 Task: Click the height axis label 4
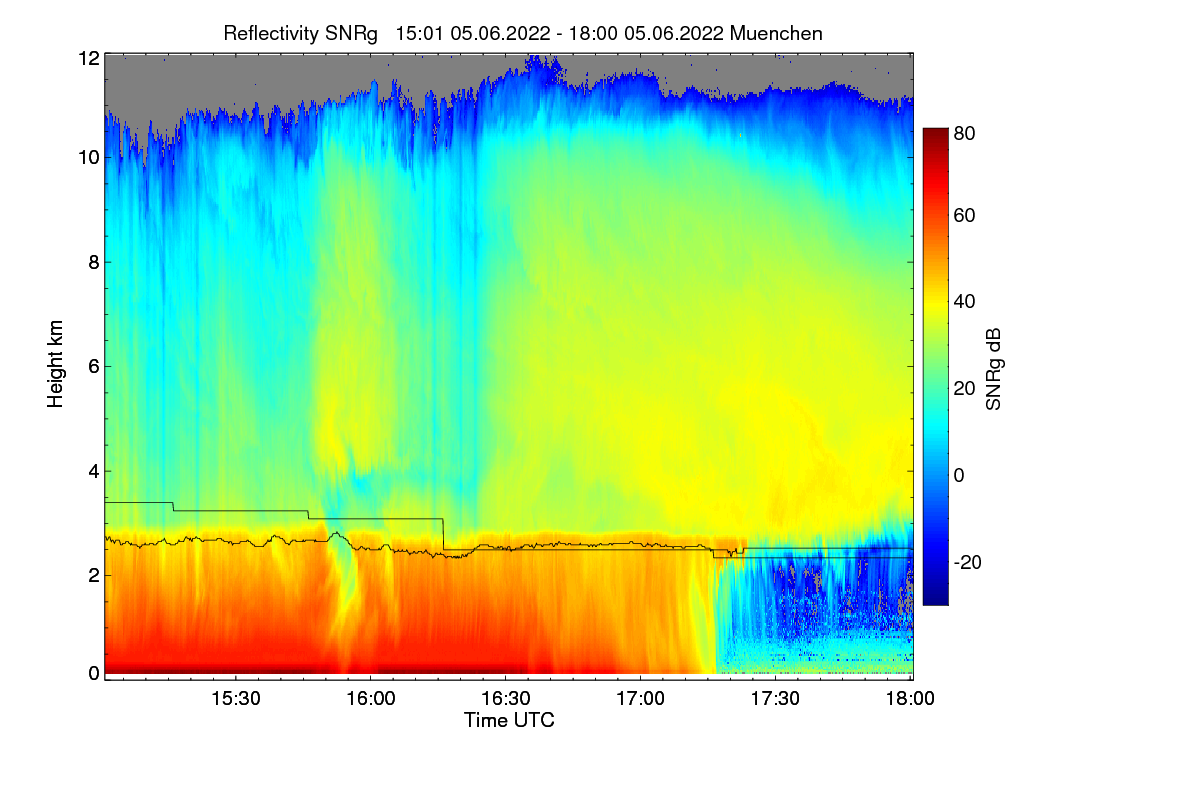coord(94,471)
